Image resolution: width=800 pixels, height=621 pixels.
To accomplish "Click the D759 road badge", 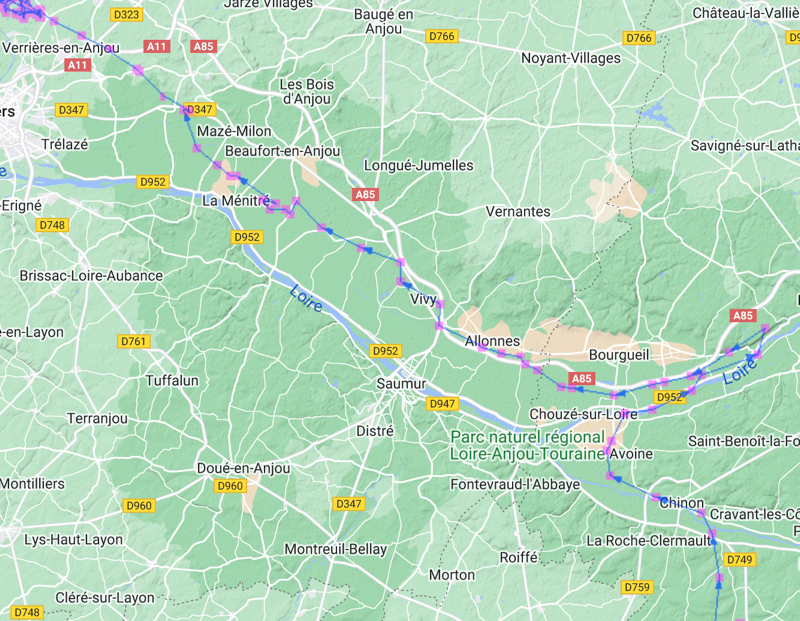I will [x=637, y=587].
